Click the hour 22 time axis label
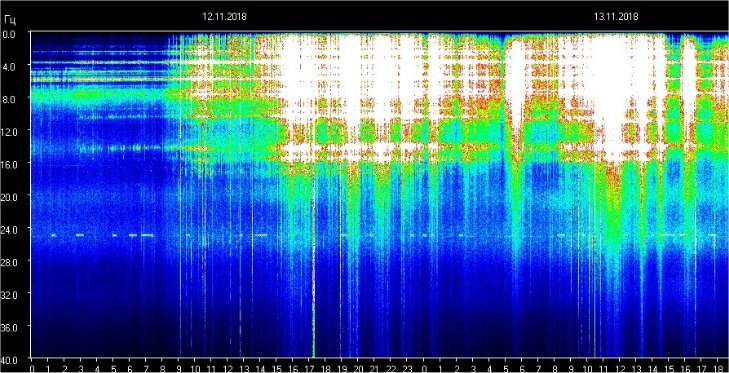The image size is (729, 373). (x=391, y=368)
